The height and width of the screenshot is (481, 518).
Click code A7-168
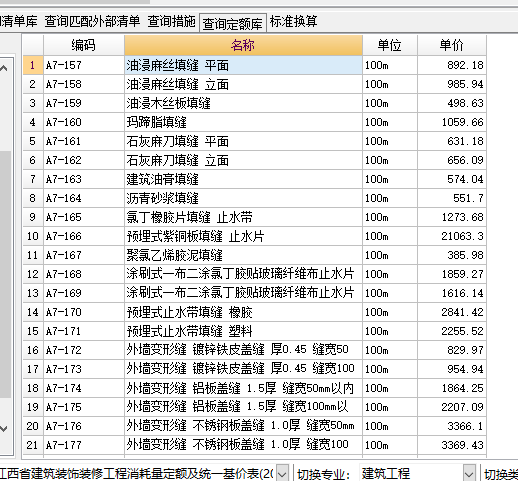(x=63, y=274)
